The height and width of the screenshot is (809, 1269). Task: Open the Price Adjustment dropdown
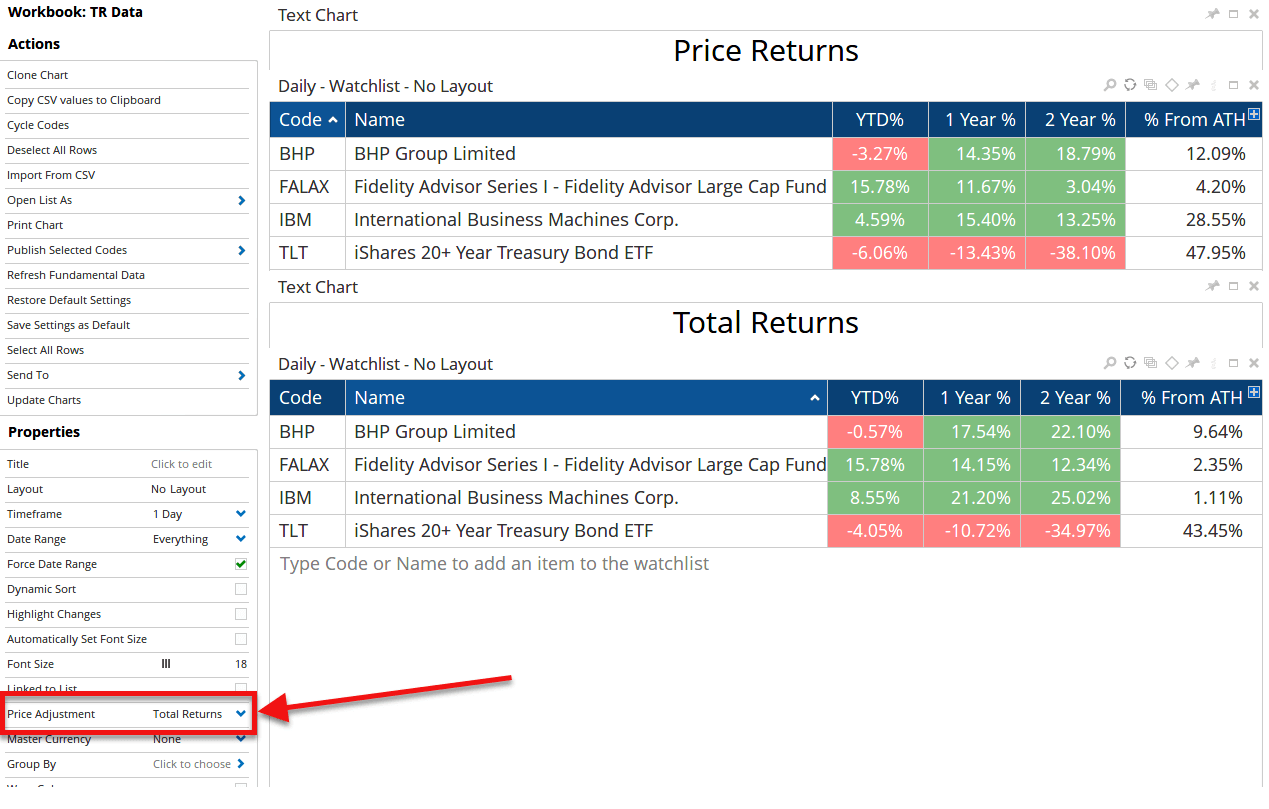click(x=238, y=713)
